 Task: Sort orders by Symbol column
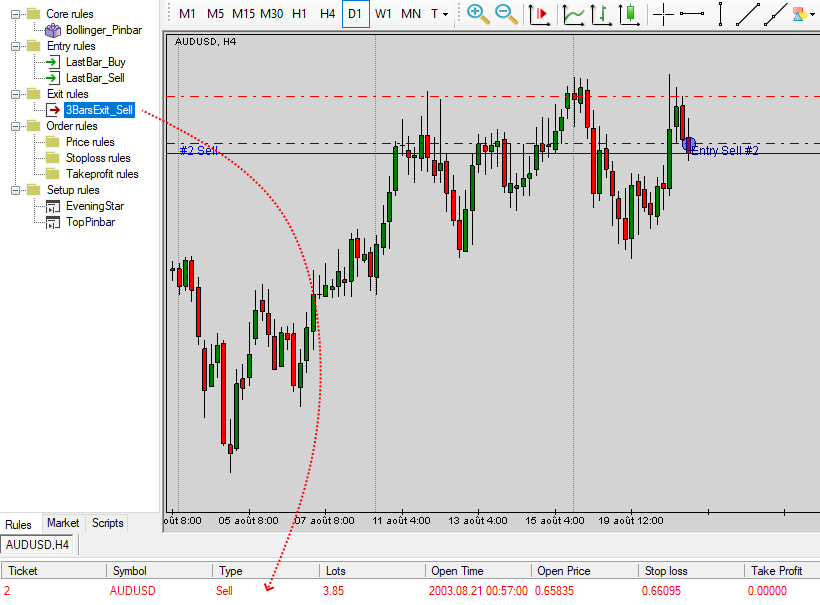[x=160, y=571]
